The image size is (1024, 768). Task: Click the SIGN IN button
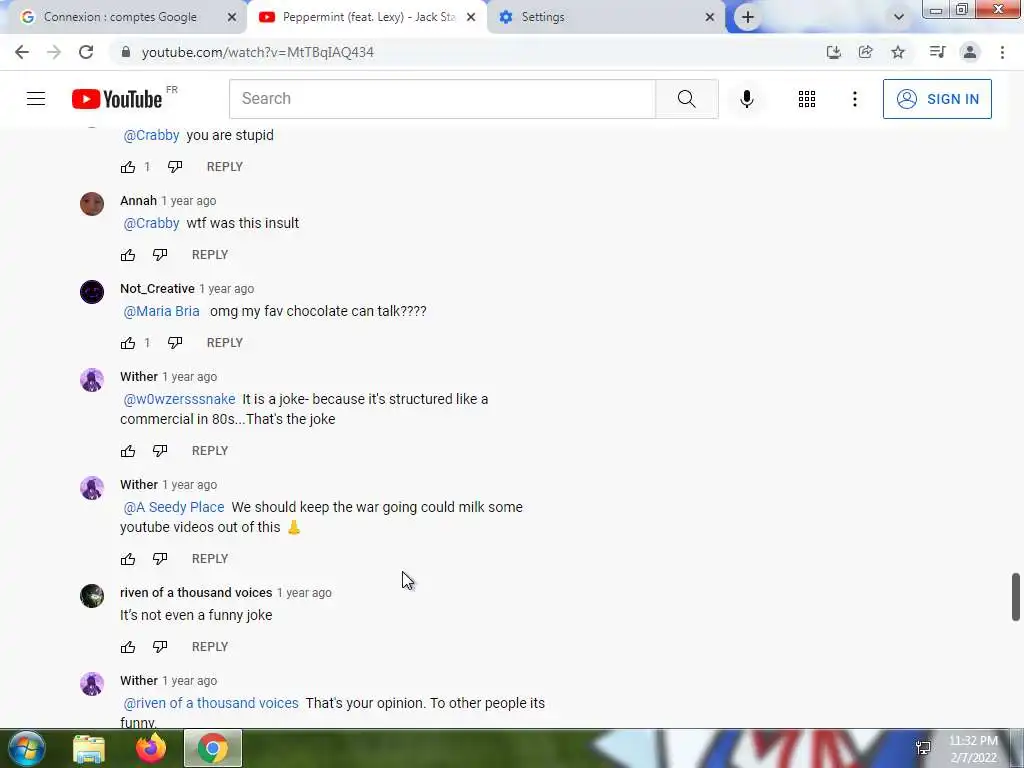[937, 99]
